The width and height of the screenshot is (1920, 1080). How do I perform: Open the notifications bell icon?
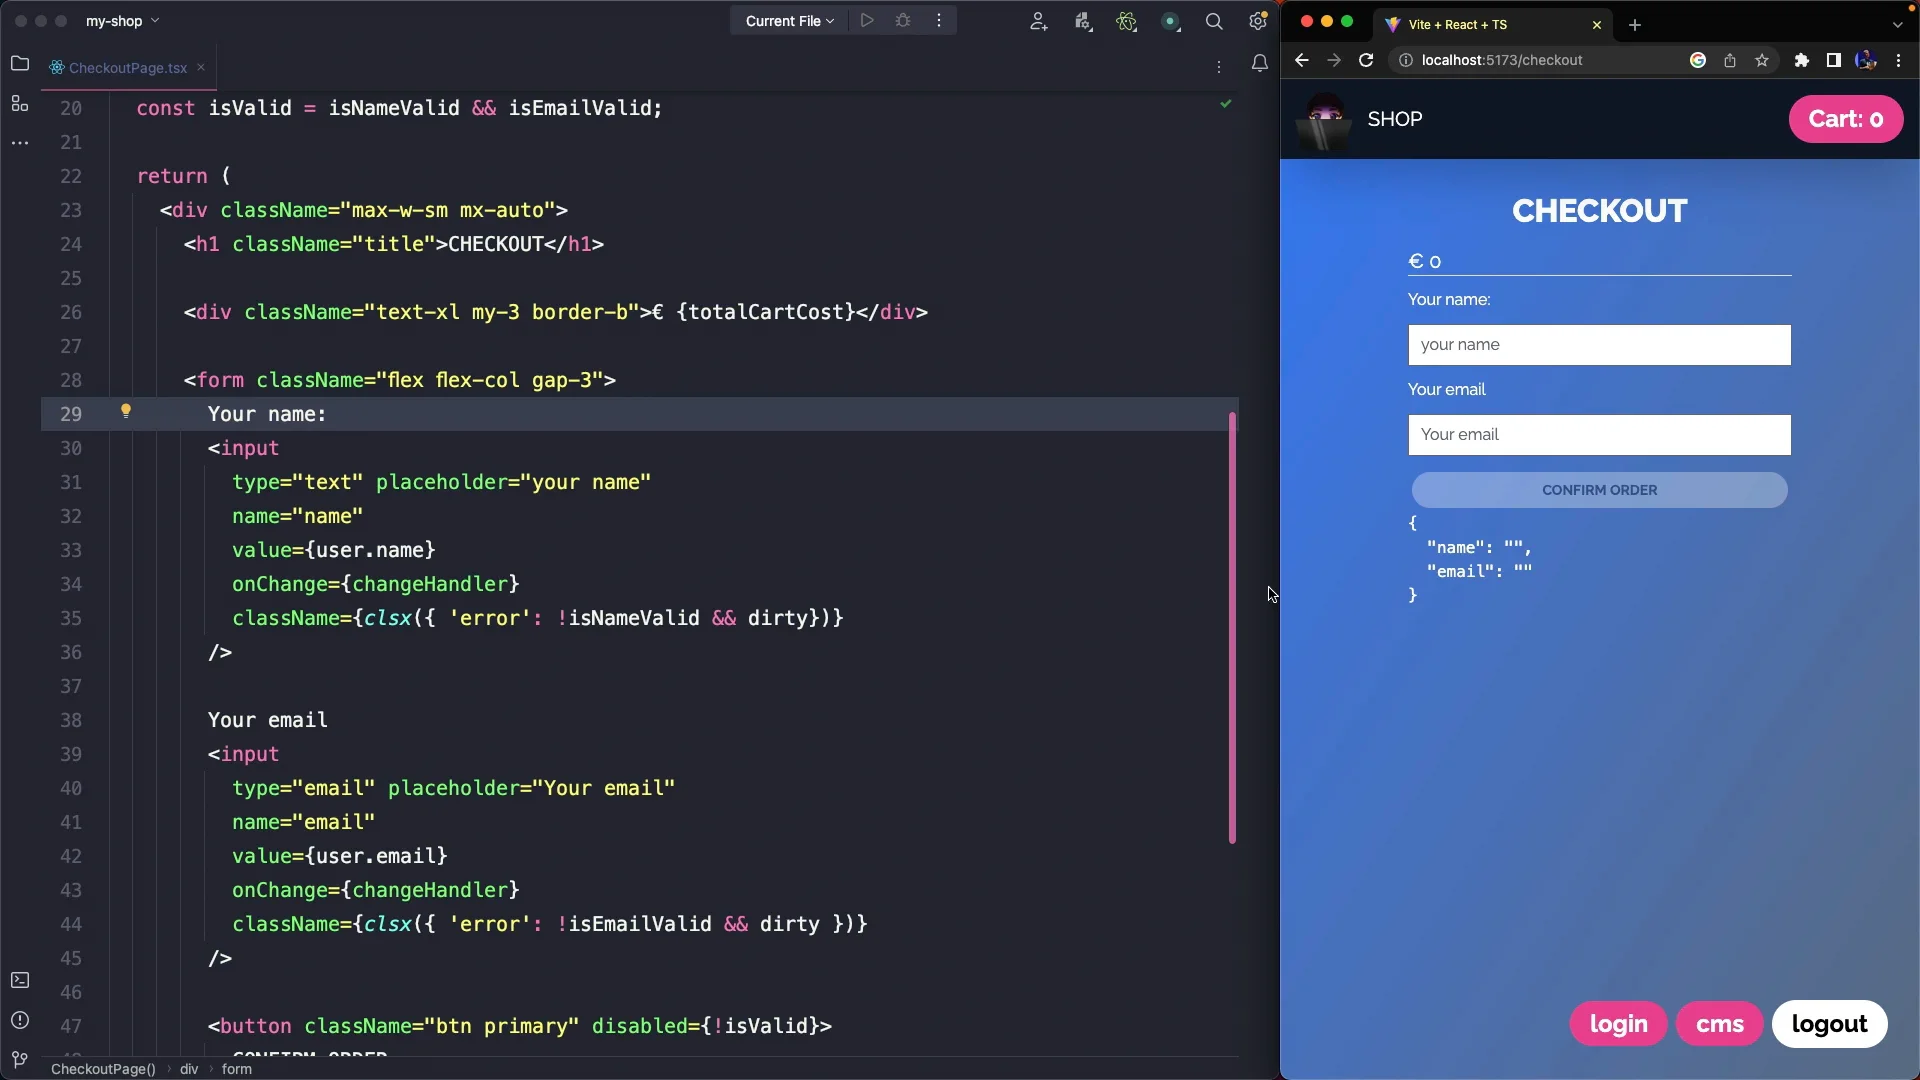[x=1259, y=63]
